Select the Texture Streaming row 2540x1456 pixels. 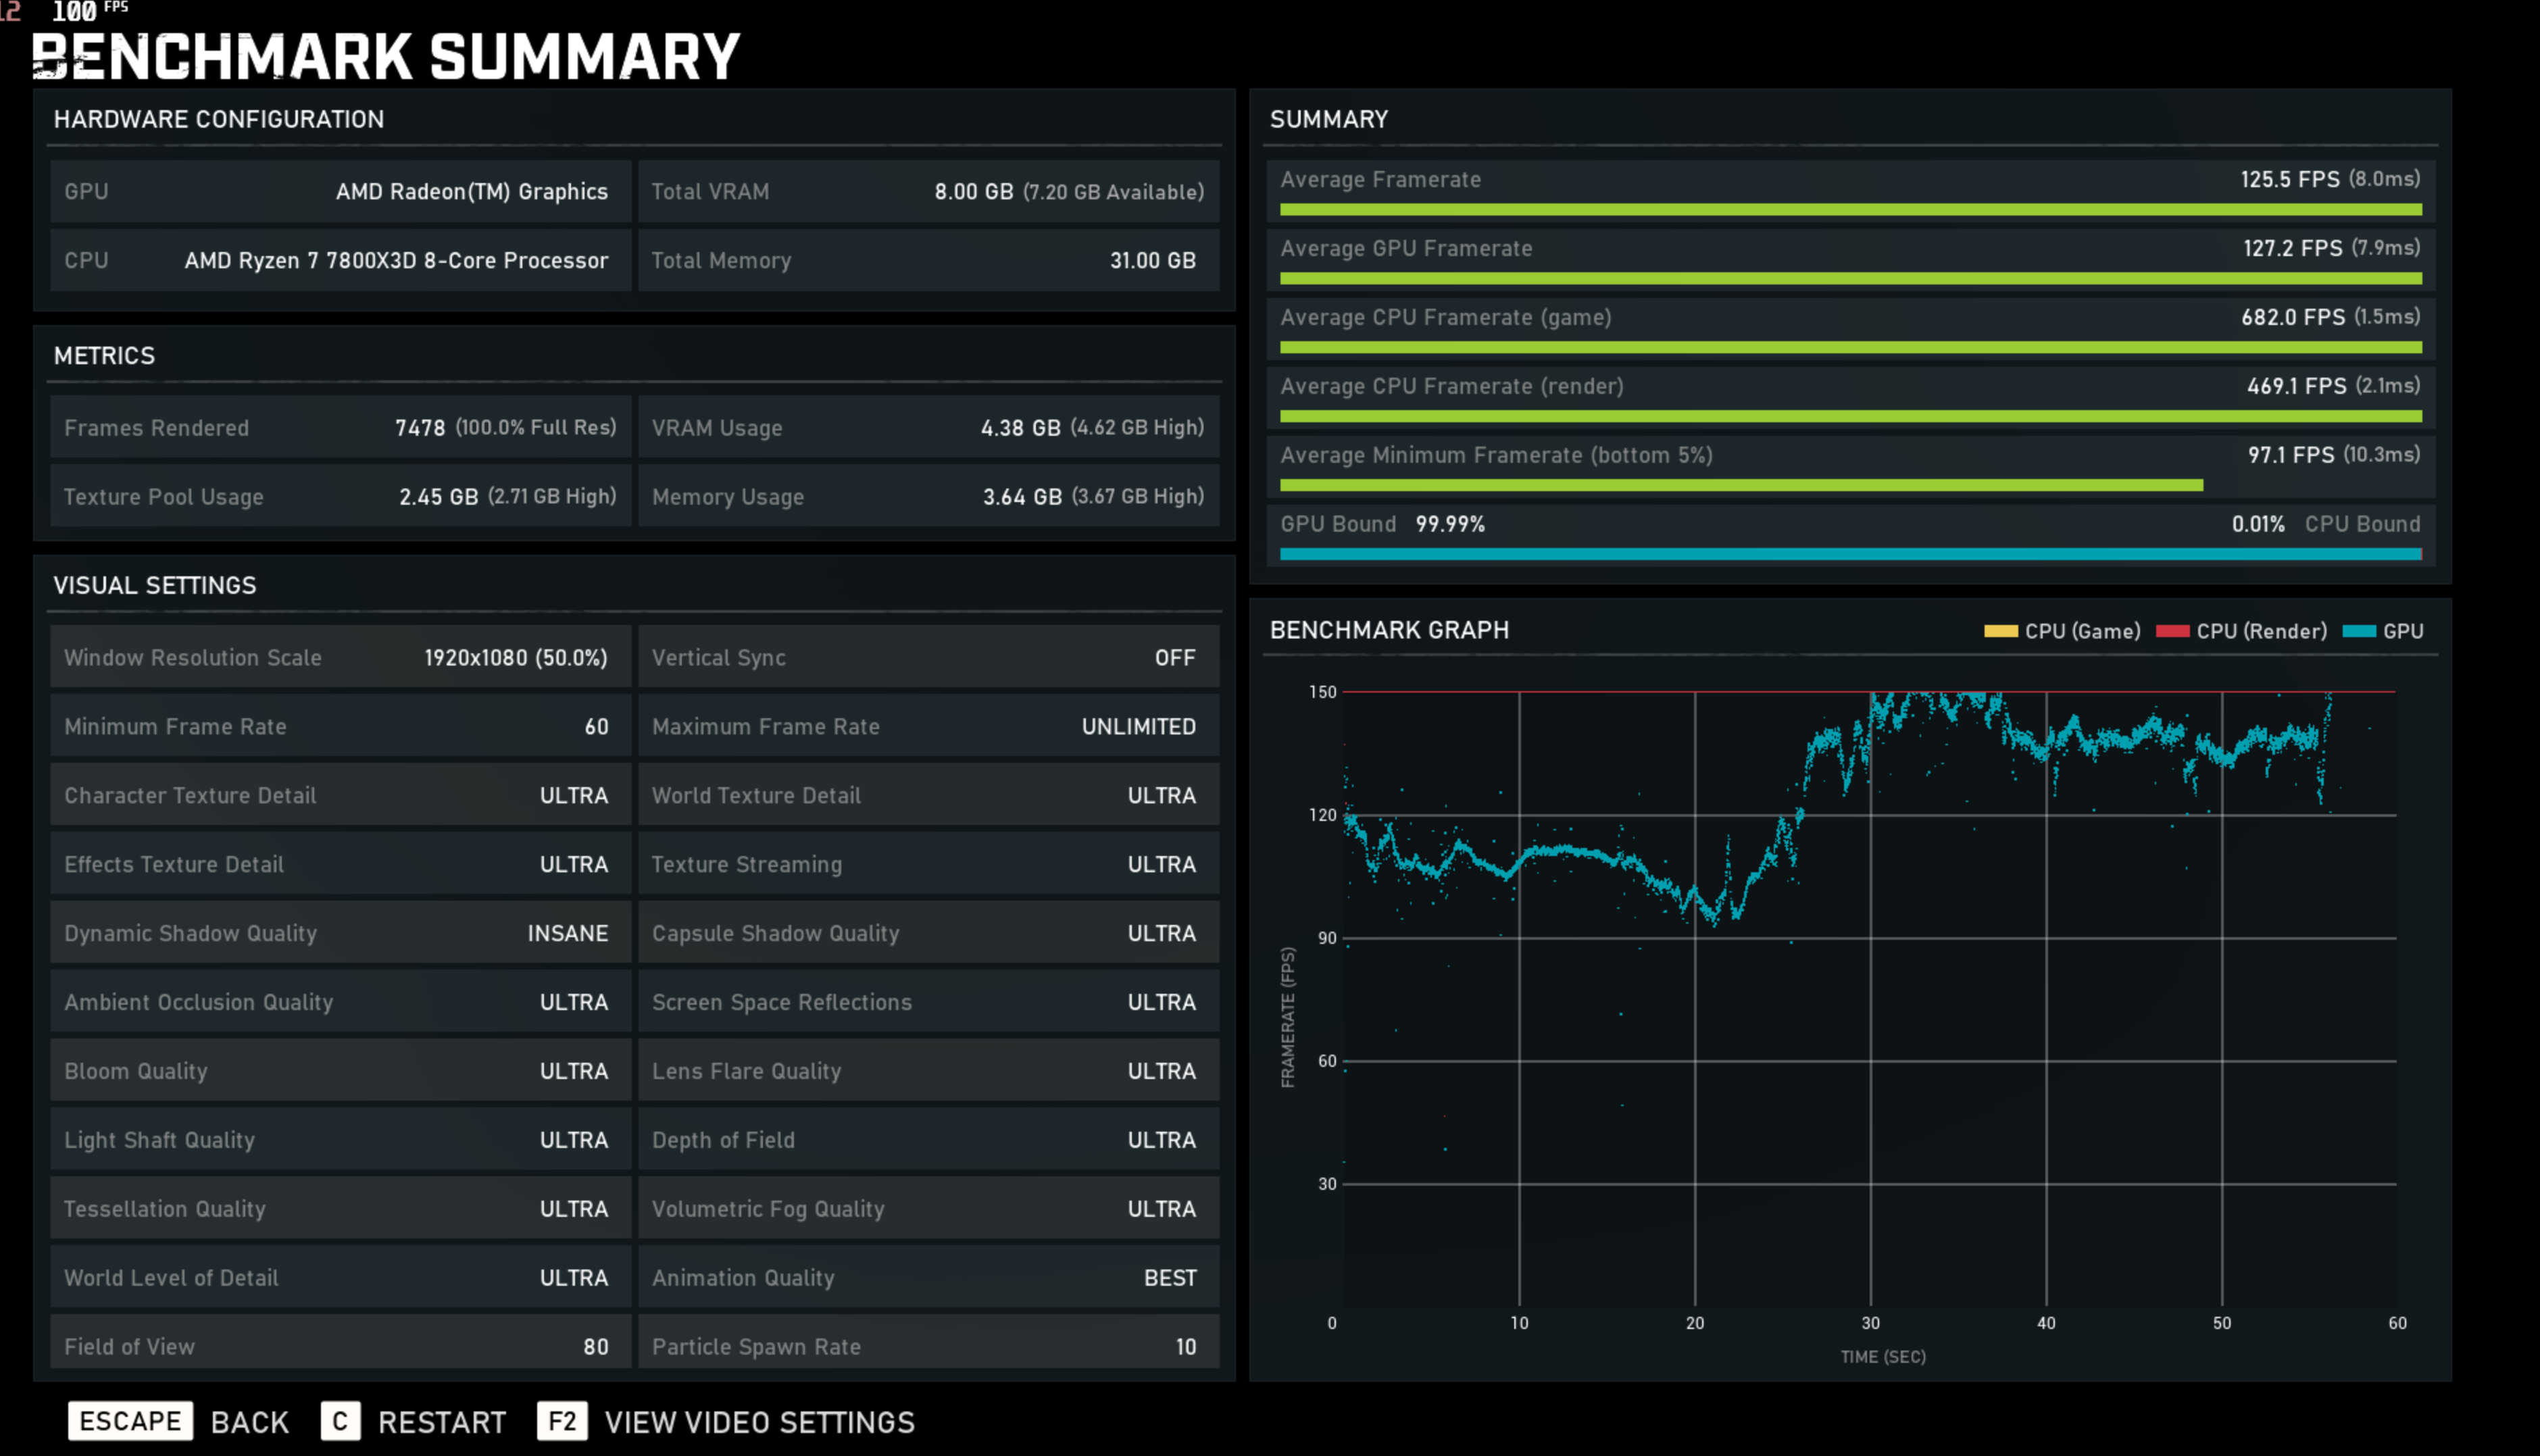[x=929, y=864]
